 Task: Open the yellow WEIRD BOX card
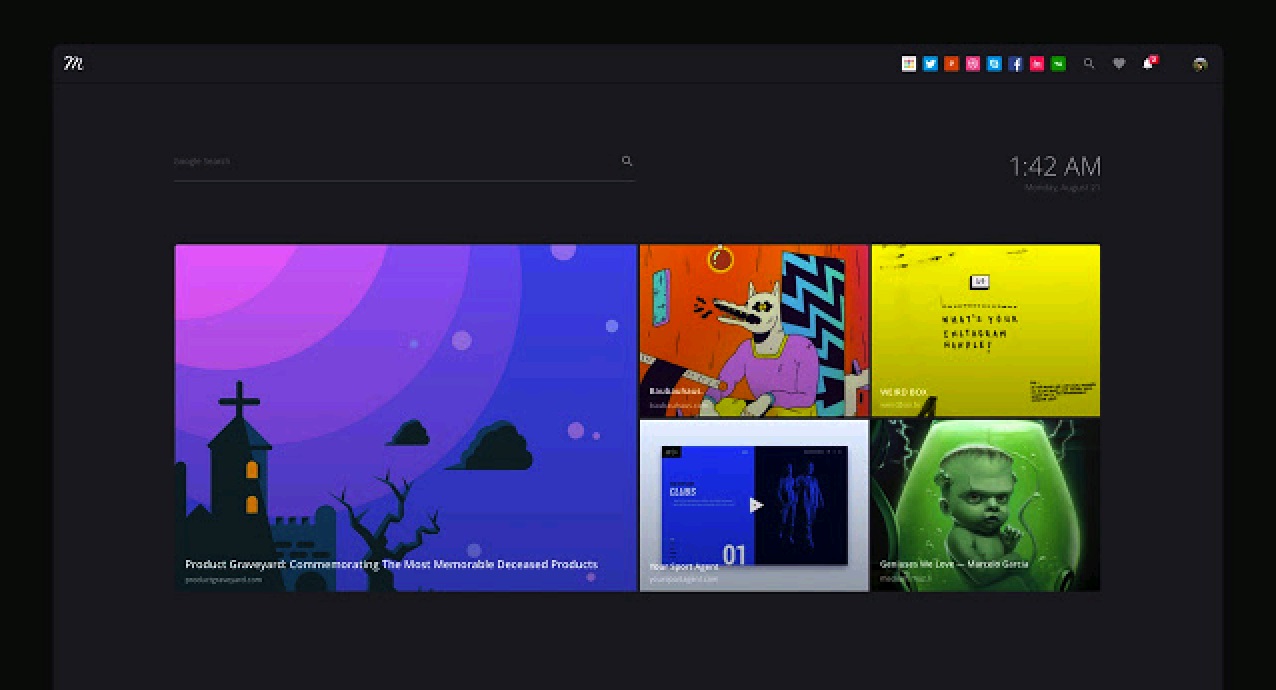(x=985, y=330)
